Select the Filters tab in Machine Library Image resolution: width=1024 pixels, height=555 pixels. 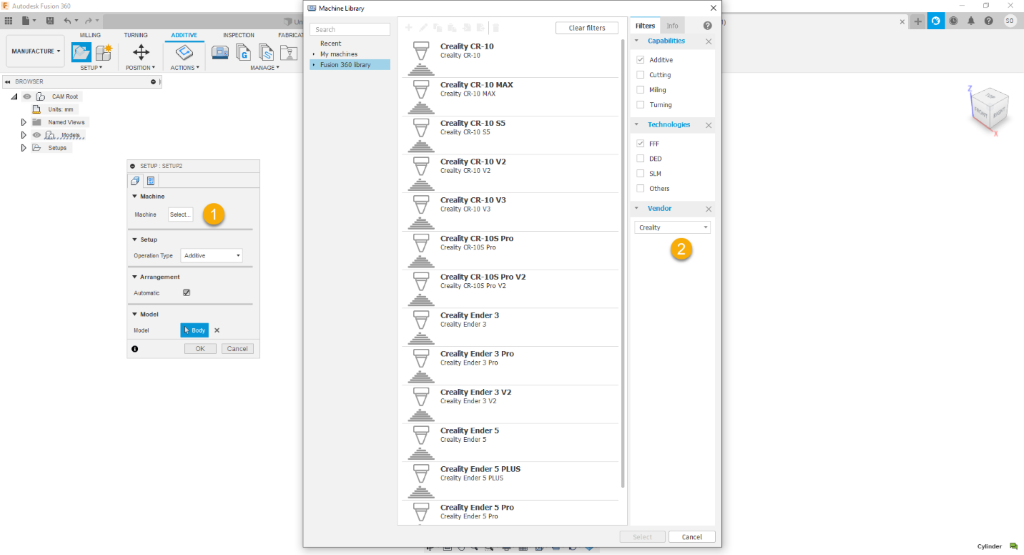click(645, 26)
